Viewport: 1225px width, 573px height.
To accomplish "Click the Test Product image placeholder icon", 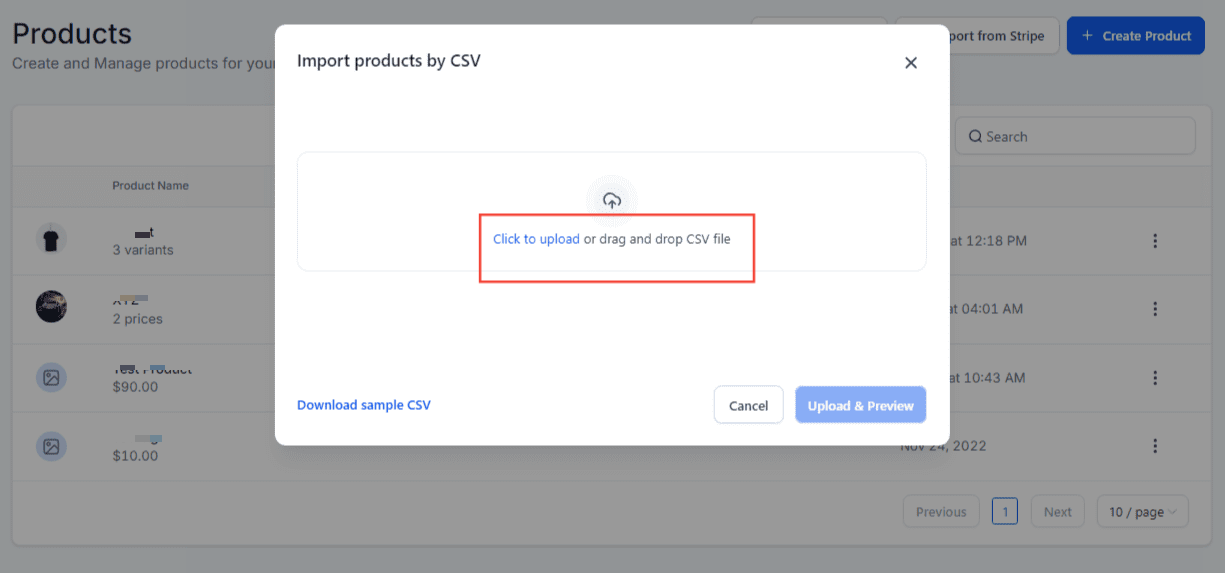I will 51,378.
